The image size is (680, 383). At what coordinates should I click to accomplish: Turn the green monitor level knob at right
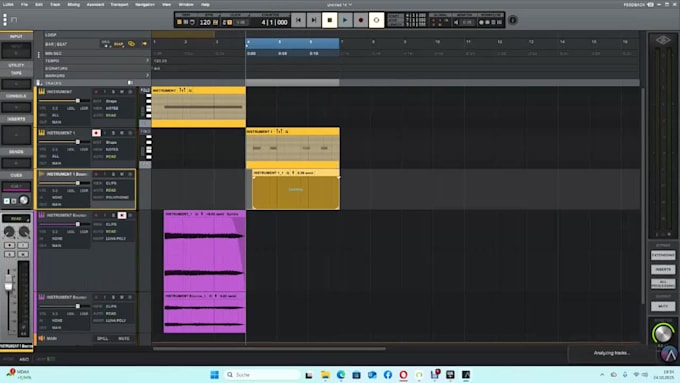point(663,334)
